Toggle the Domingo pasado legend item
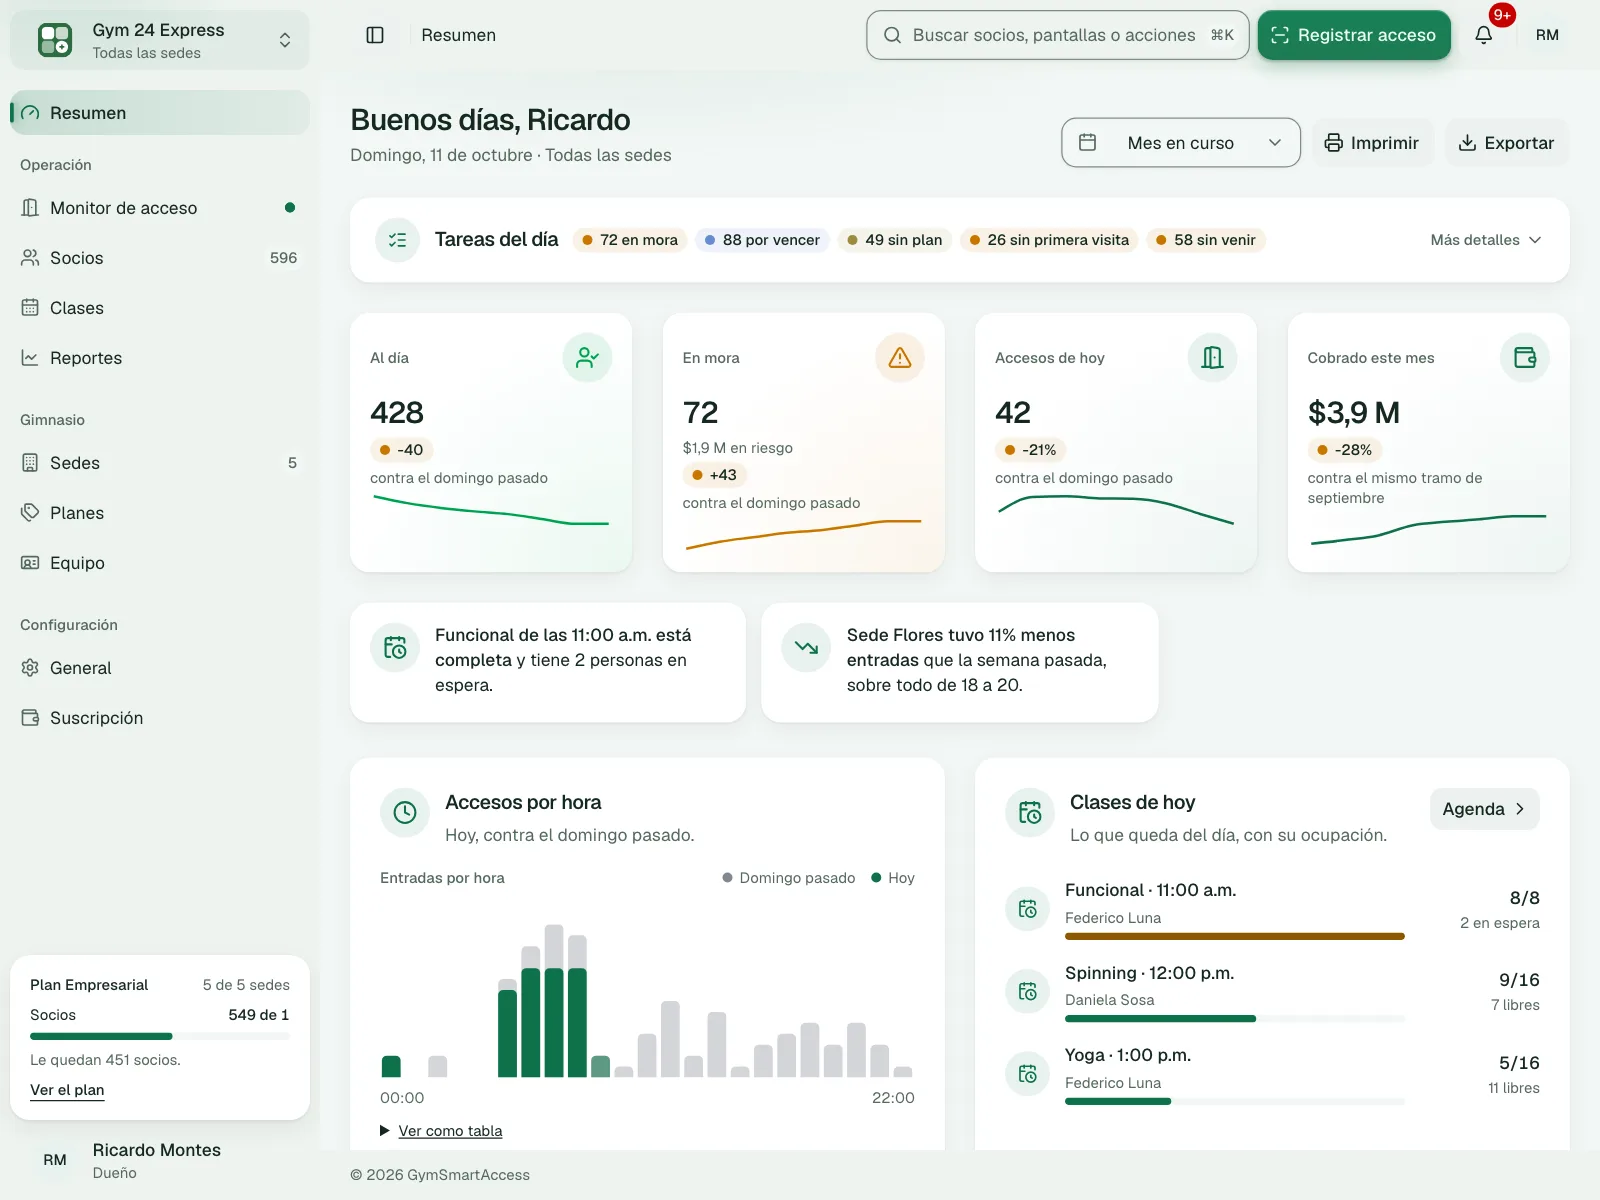 click(x=789, y=878)
